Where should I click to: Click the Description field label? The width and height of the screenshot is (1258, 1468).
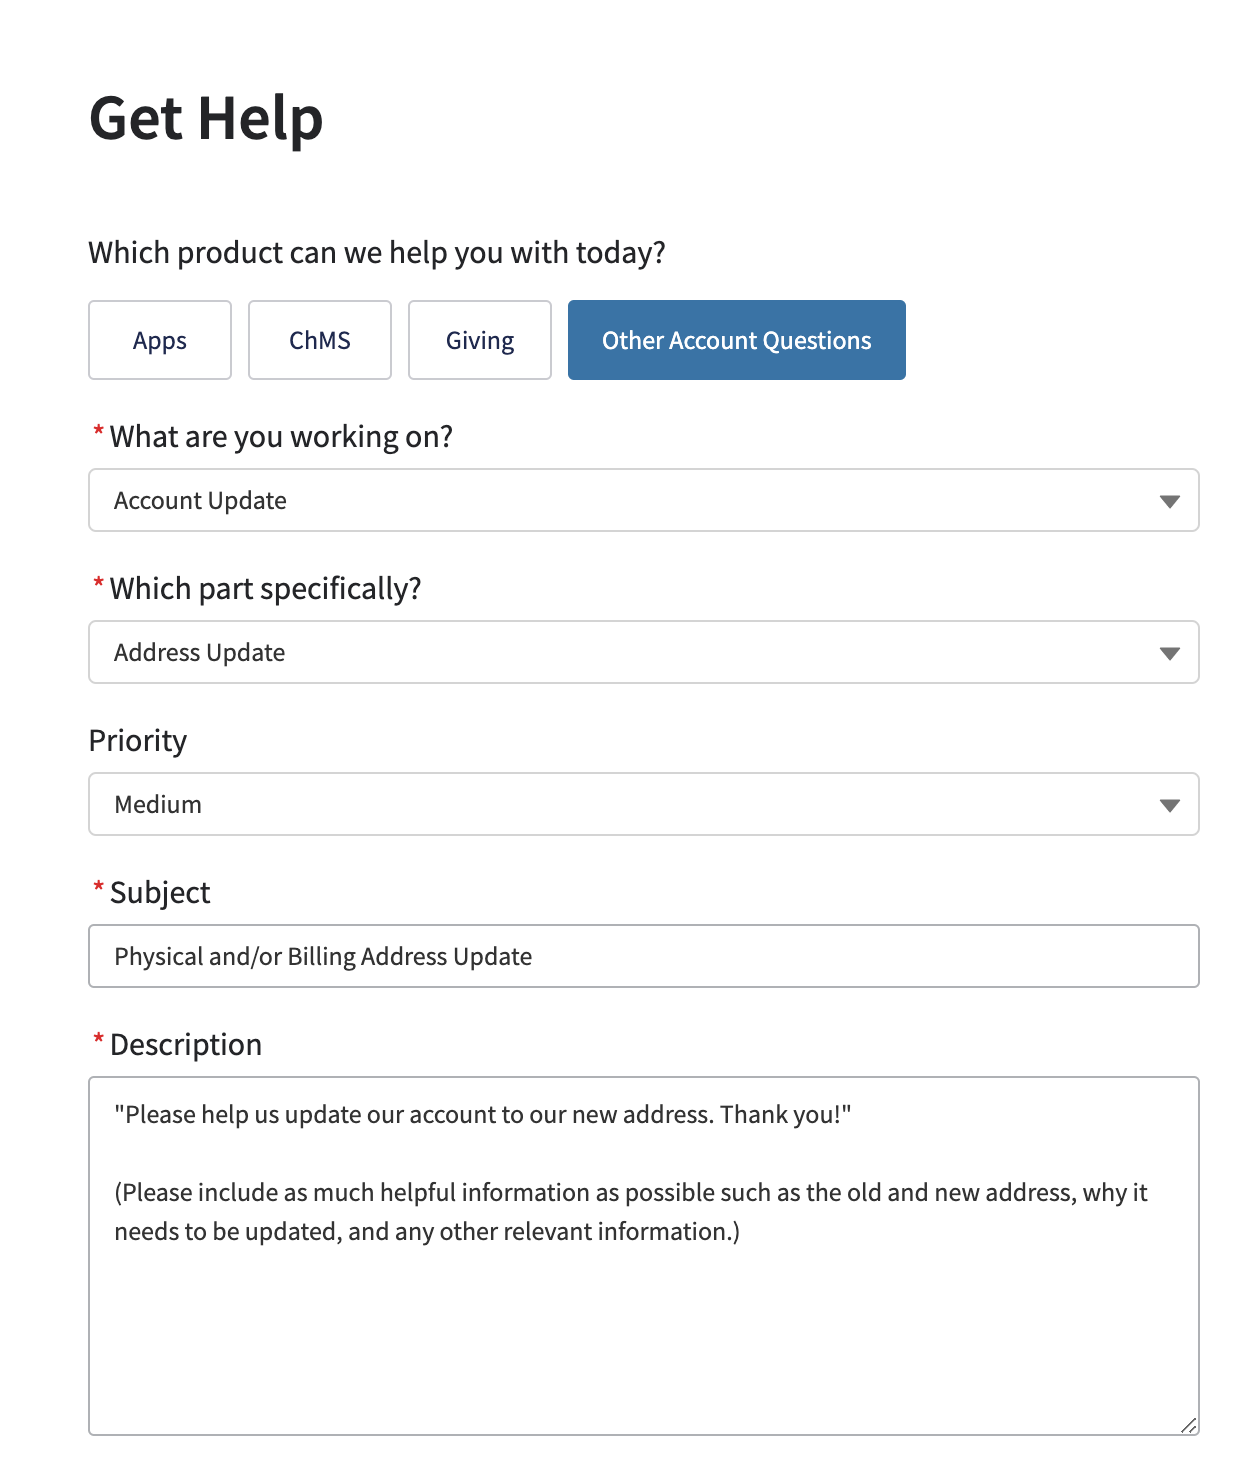[x=184, y=1044]
